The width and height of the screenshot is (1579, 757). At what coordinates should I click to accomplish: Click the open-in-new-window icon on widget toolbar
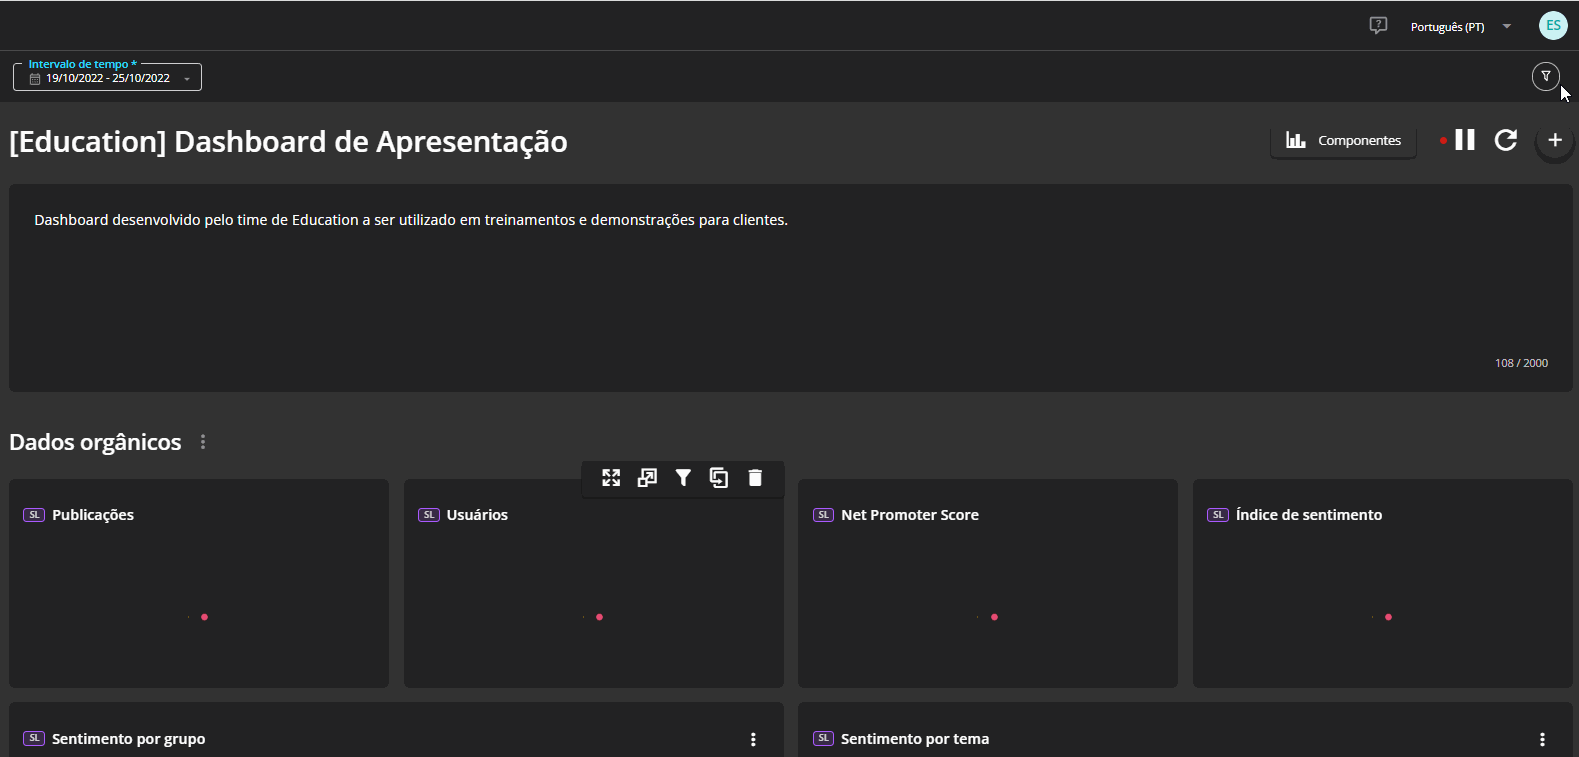click(x=647, y=478)
